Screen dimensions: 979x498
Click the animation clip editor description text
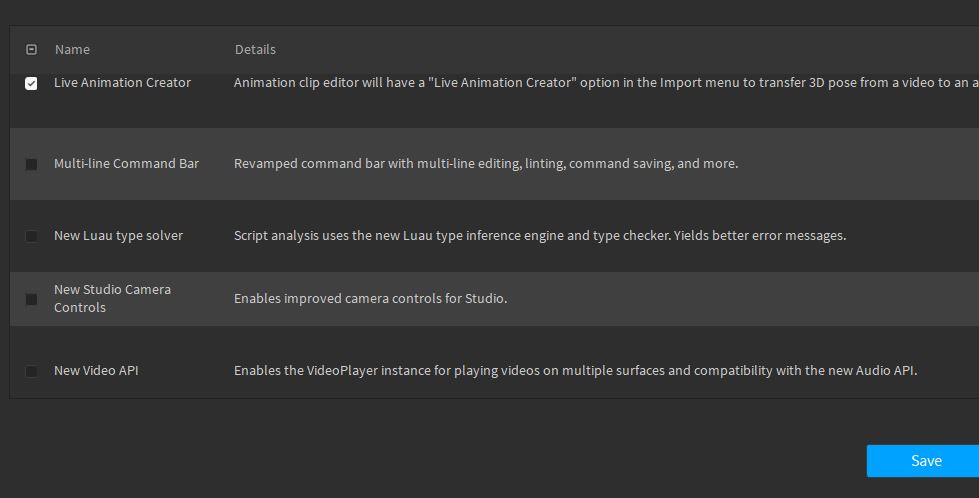[x=606, y=82]
